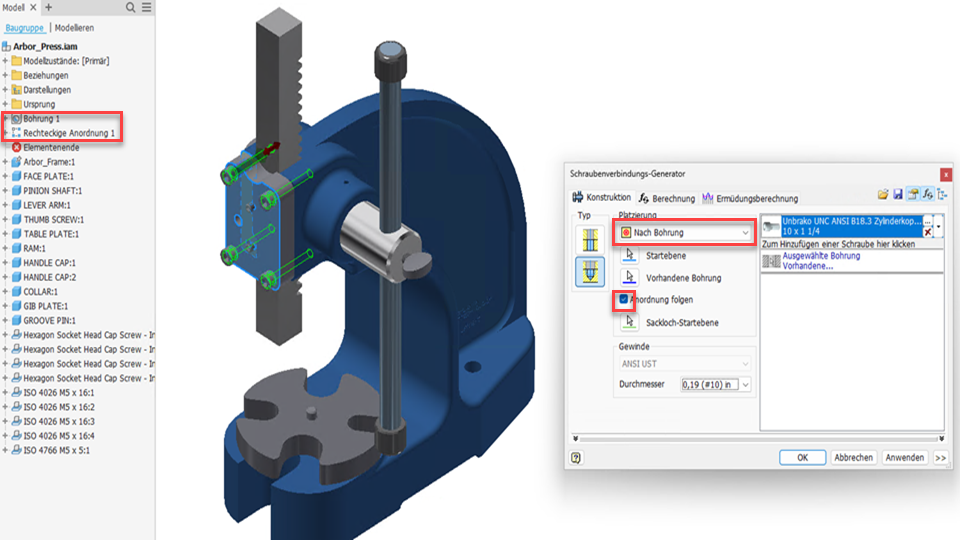The height and width of the screenshot is (540, 960).
Task: Open the ANSI UST thread dropdown
Action: click(684, 364)
